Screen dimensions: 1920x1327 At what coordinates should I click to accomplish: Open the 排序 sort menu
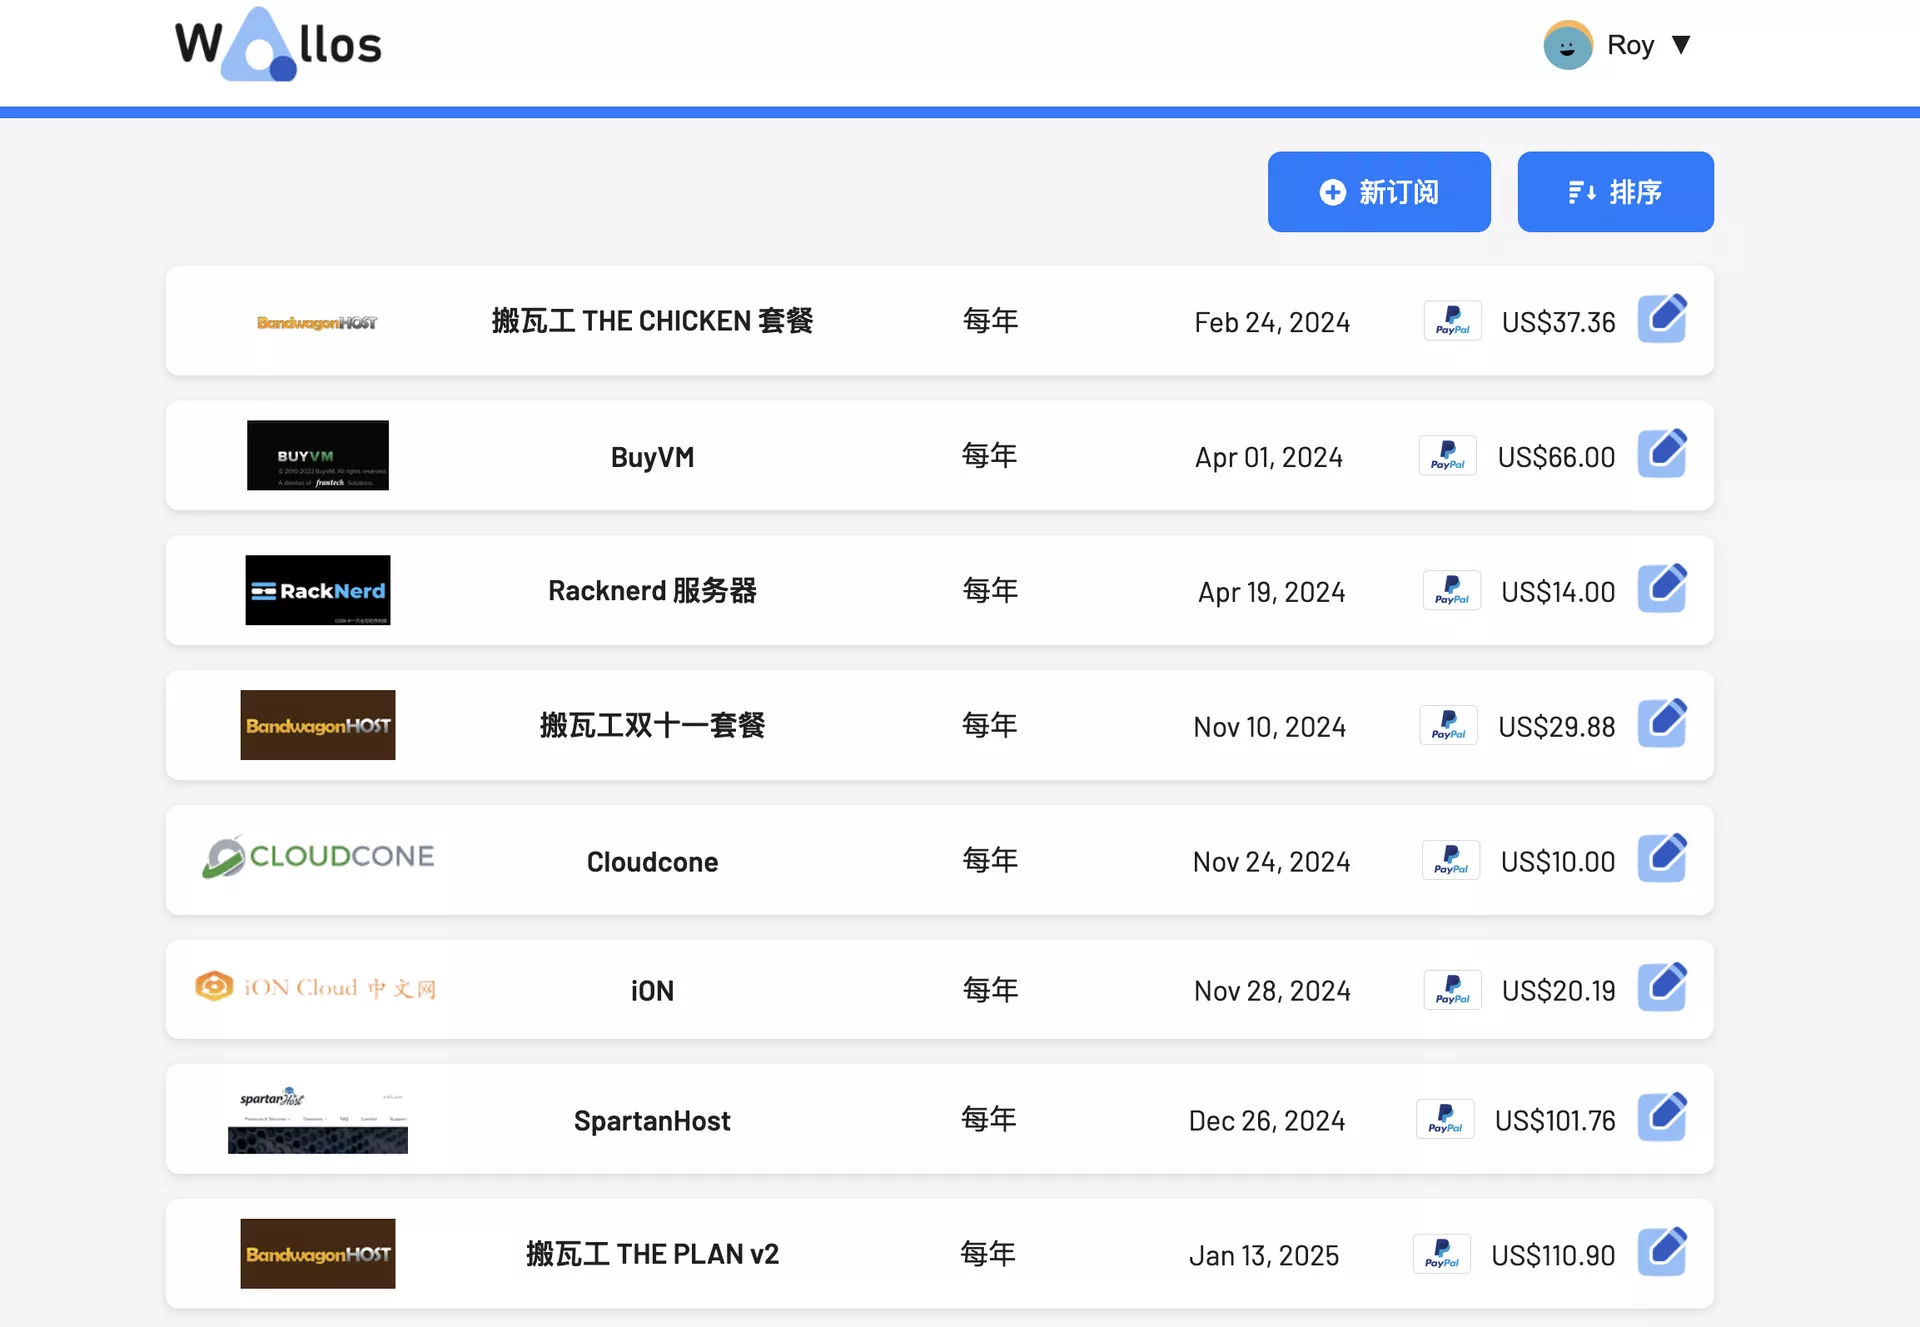[x=1614, y=192]
